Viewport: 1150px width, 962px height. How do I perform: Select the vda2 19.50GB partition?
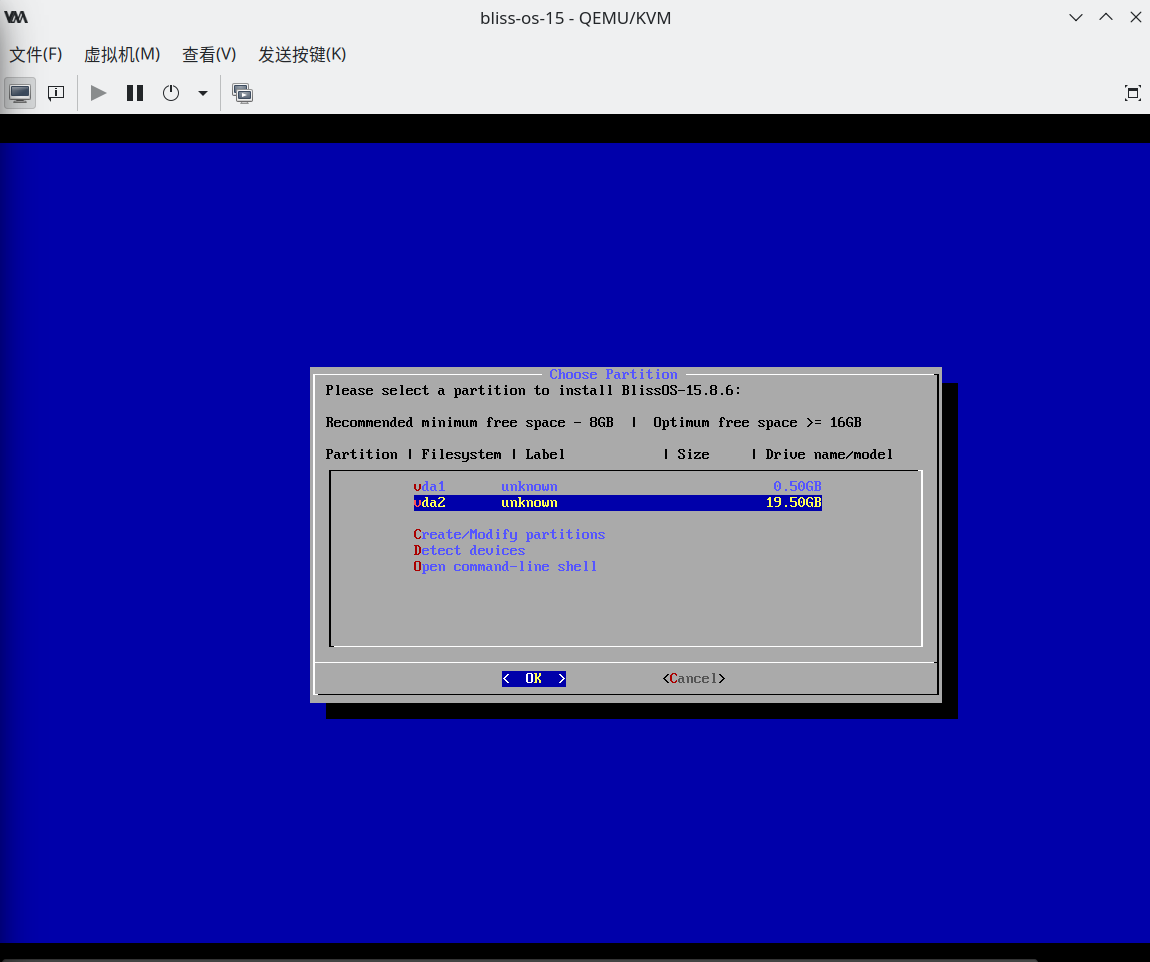point(617,502)
